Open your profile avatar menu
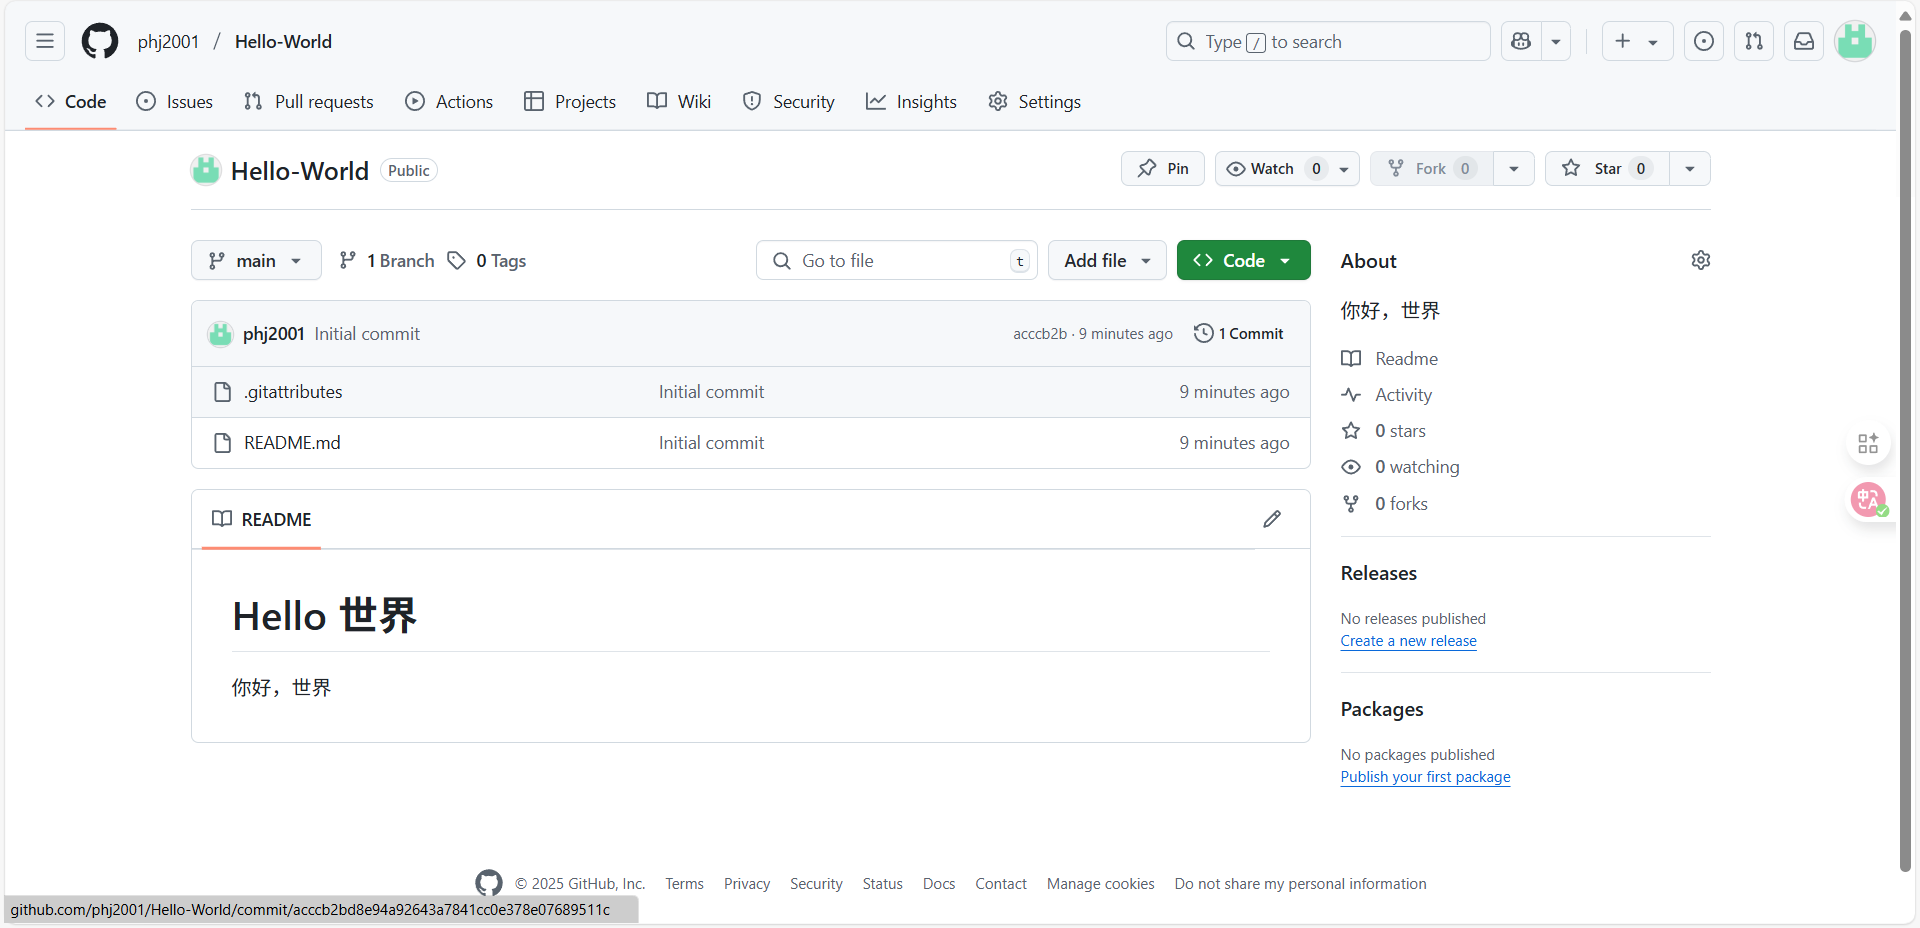This screenshot has width=1920, height=928. pos(1855,41)
